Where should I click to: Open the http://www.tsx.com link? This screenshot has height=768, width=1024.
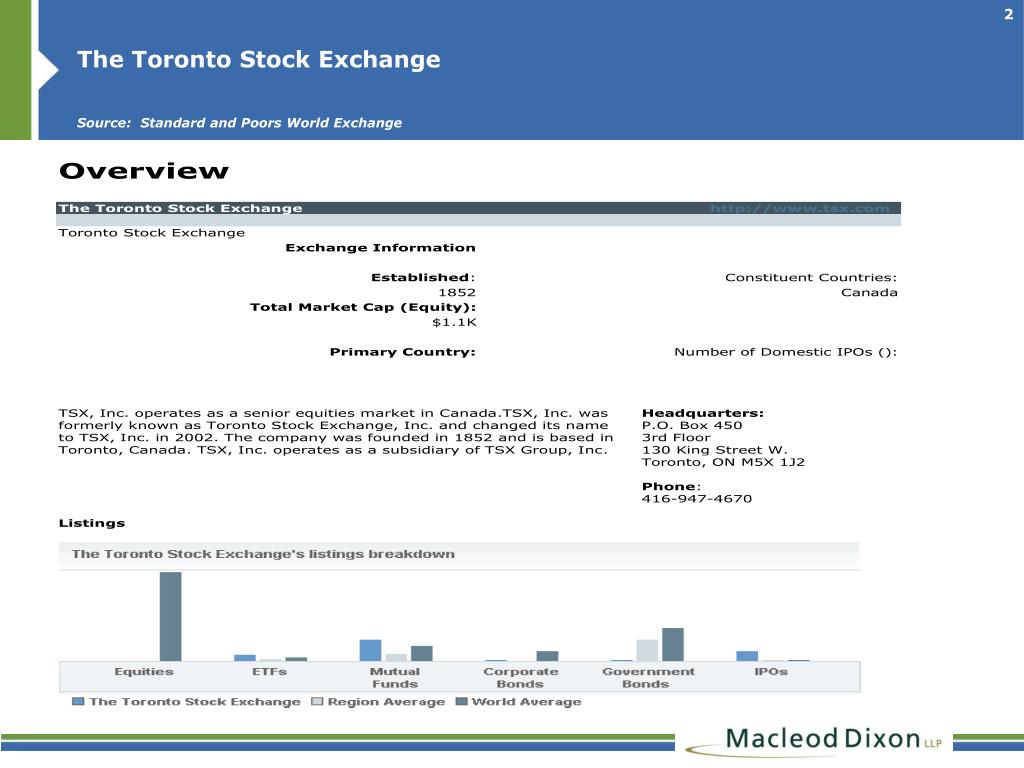800,208
